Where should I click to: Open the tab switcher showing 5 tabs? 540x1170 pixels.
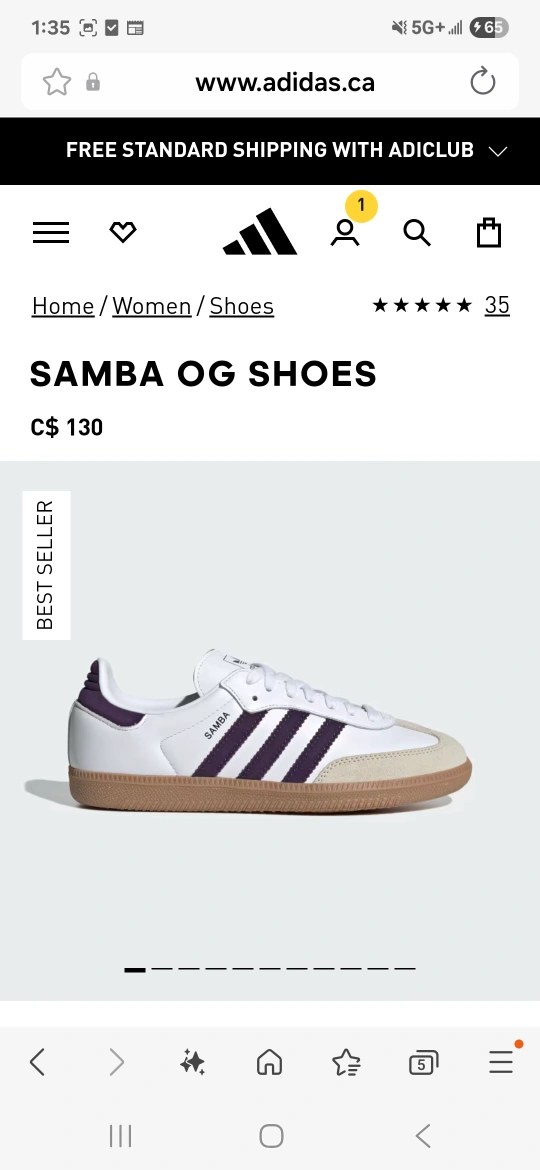424,1063
